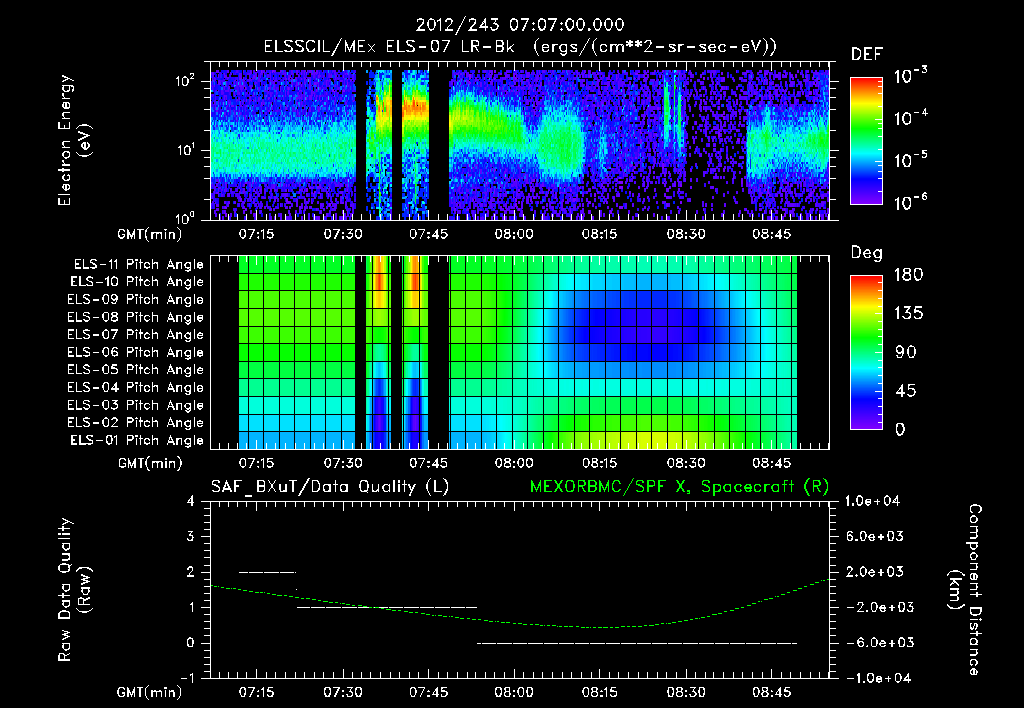1024x708 pixels.
Task: Click the 'GMT(min)' label under the spectrogram
Action: [150, 234]
